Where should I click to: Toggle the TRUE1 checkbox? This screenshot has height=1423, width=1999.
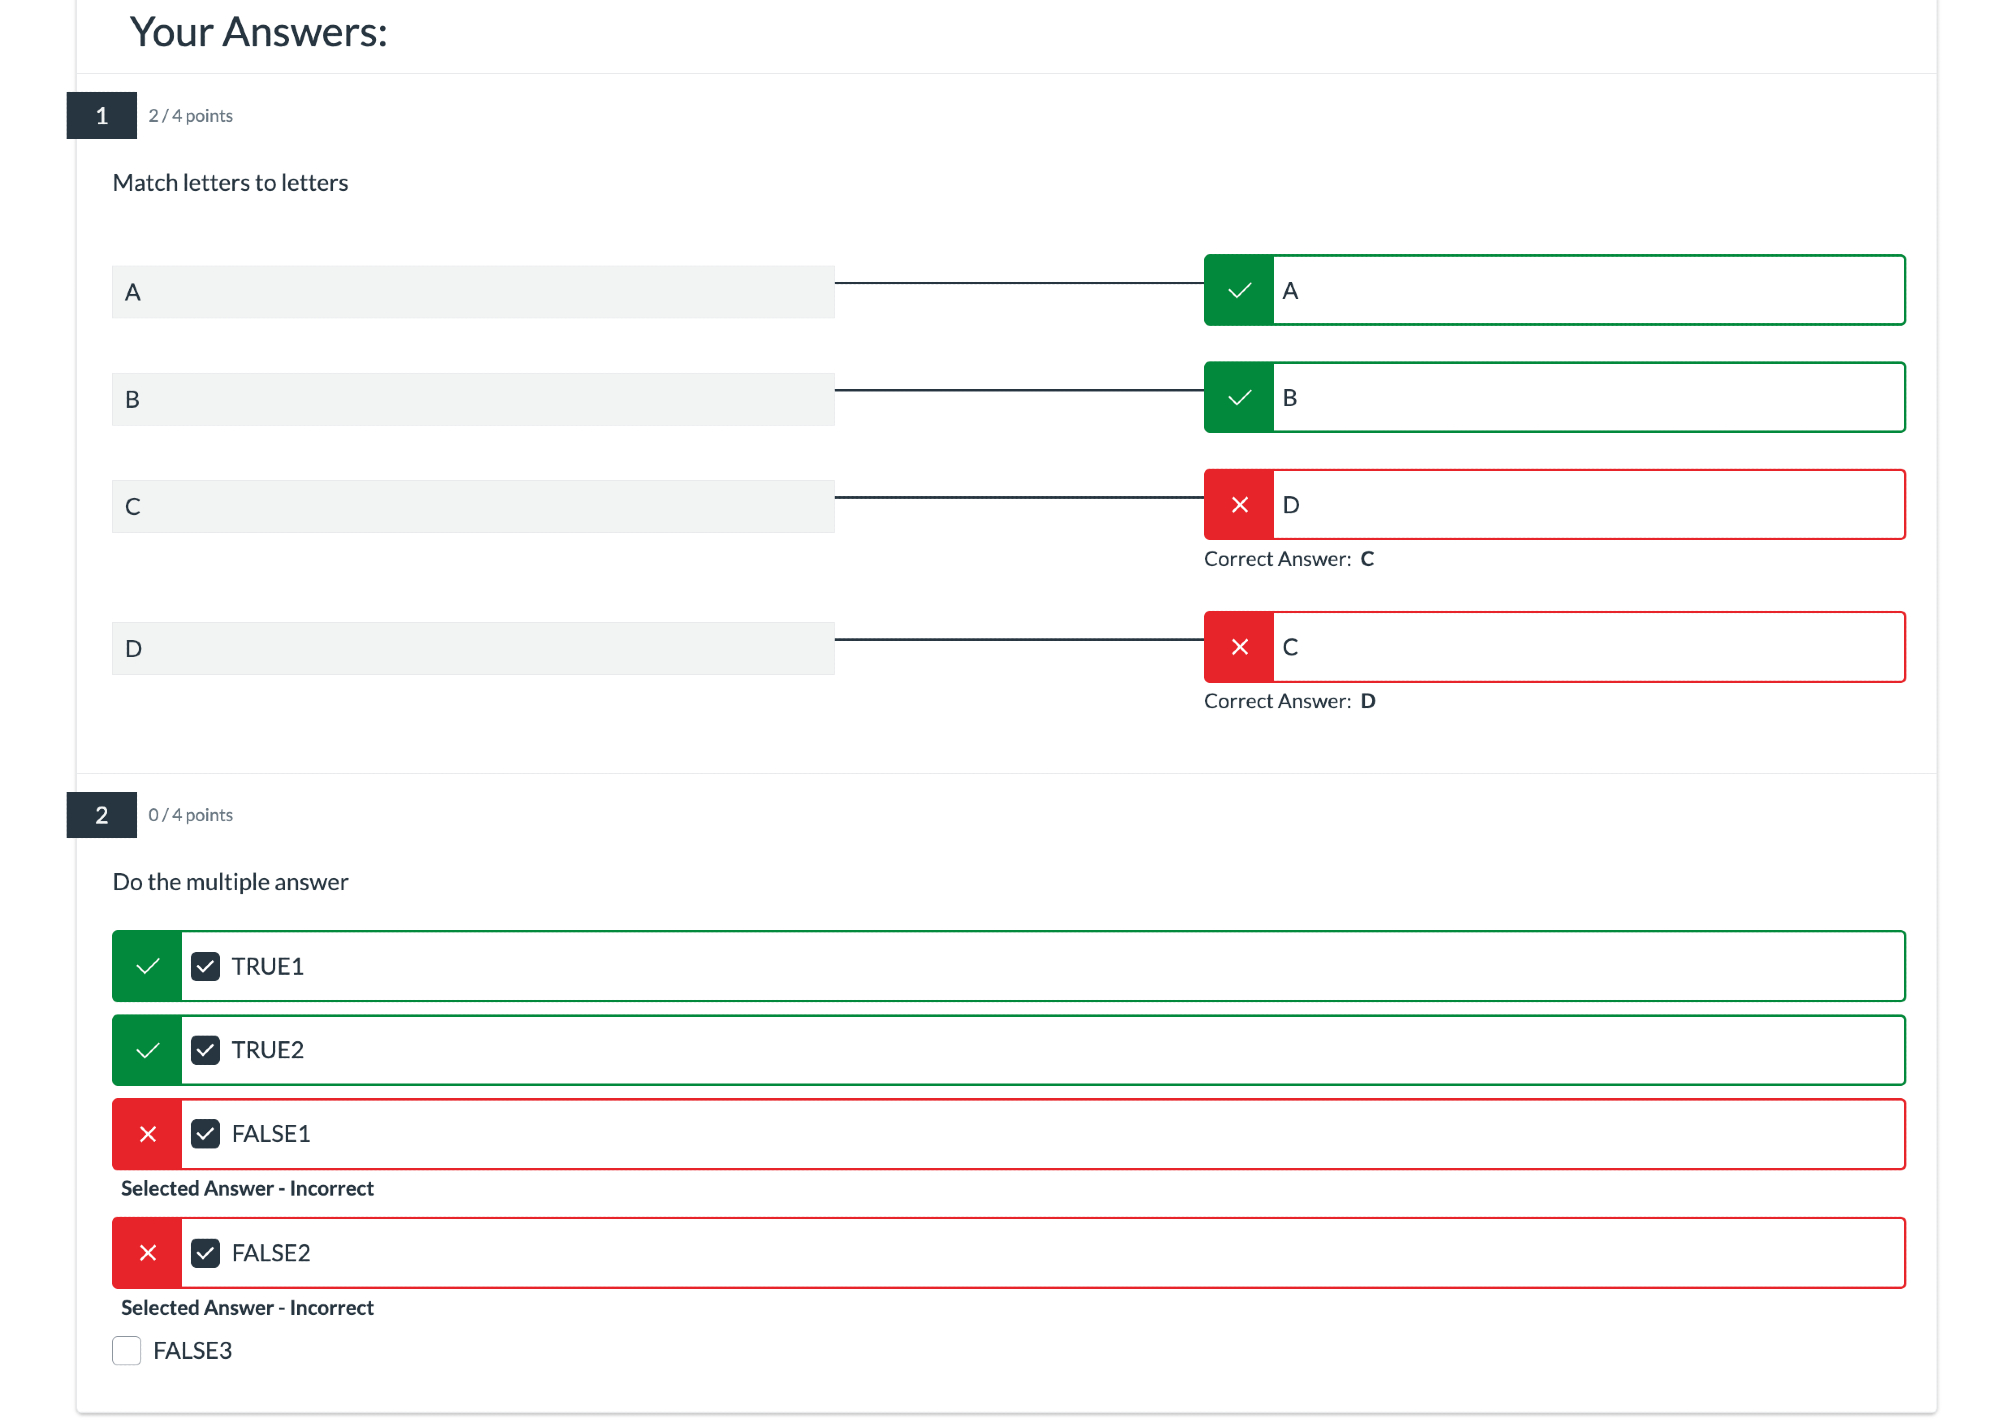click(206, 966)
